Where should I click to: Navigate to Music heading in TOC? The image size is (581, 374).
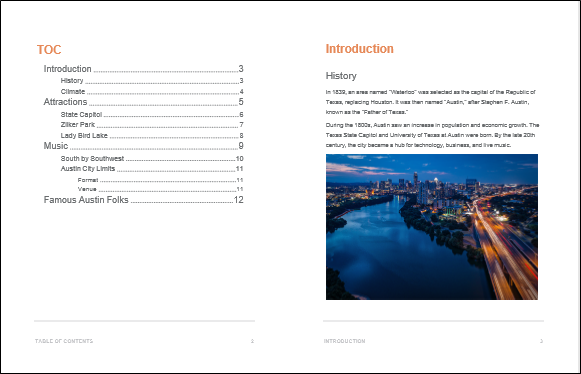[143, 146]
